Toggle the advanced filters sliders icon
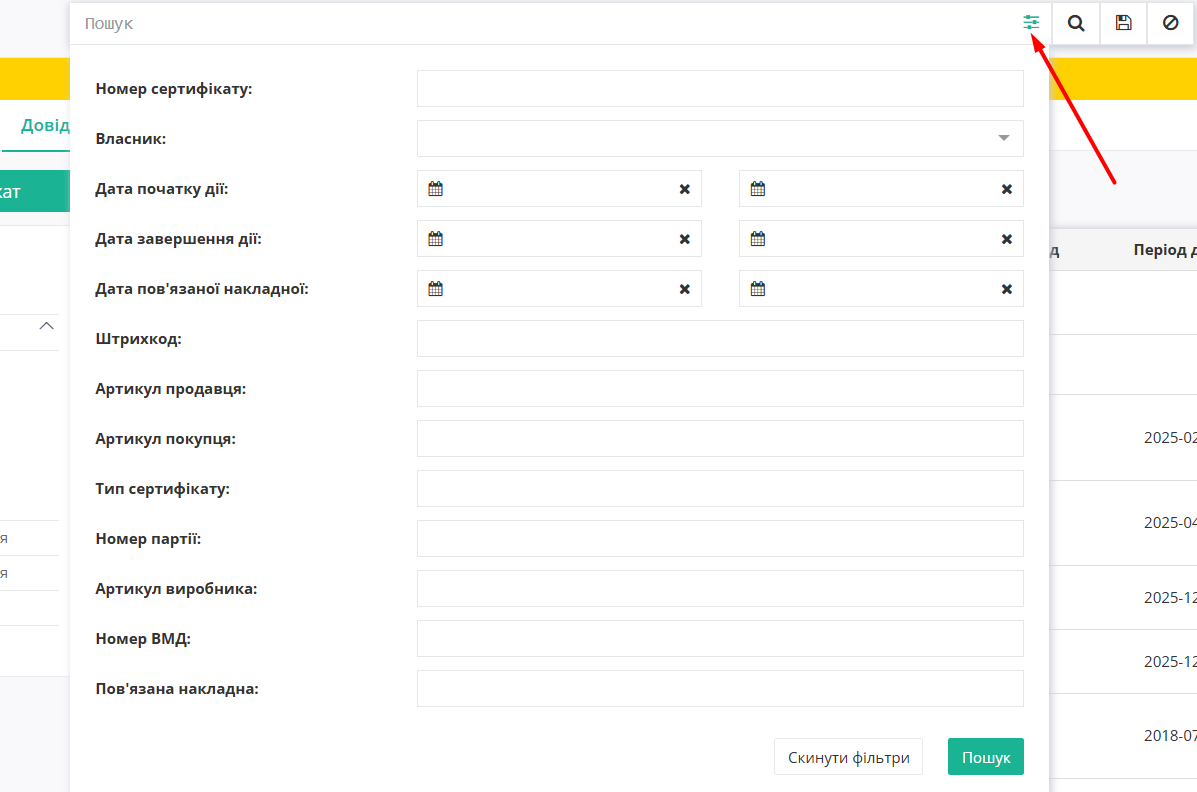The image size is (1197, 792). [1031, 23]
